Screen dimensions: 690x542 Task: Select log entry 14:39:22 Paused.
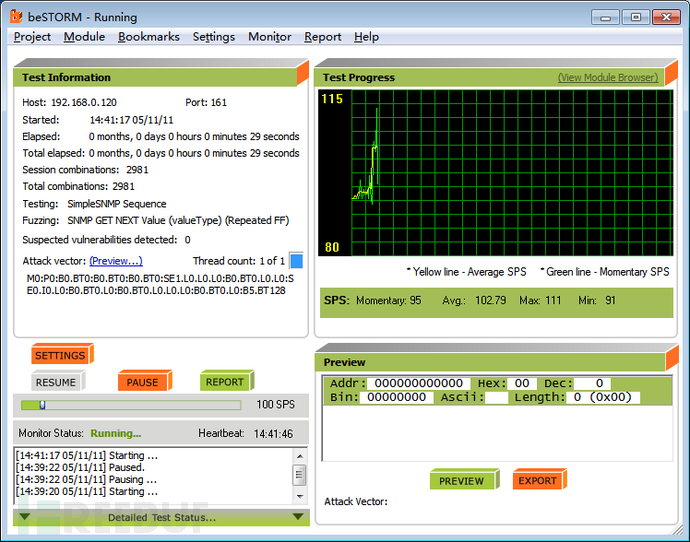tap(80, 467)
